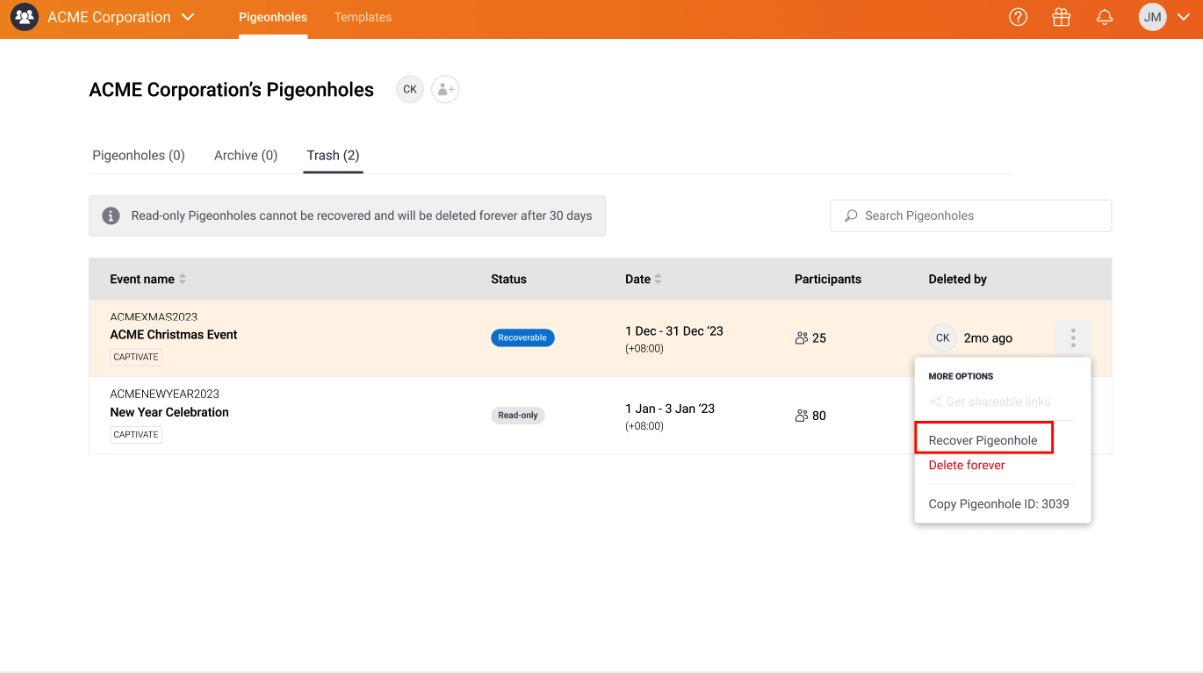Screen dimensions: 1203x673
Task: Open the Pigeonholes (0) tab
Action: (138, 155)
